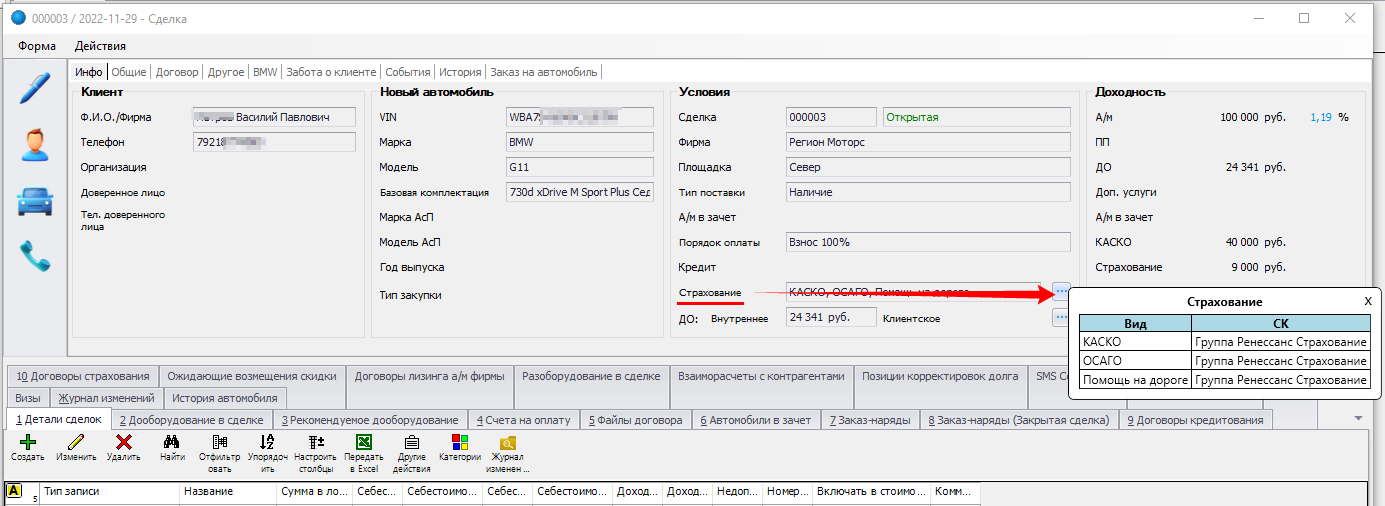
Task: Select the blue car icon in sidebar
Action: pyautogui.click(x=36, y=202)
